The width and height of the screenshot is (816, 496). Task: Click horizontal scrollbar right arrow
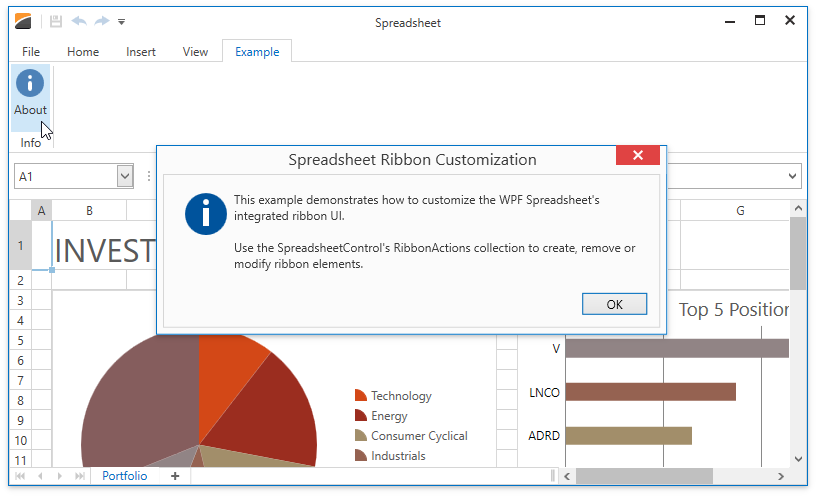(x=781, y=476)
